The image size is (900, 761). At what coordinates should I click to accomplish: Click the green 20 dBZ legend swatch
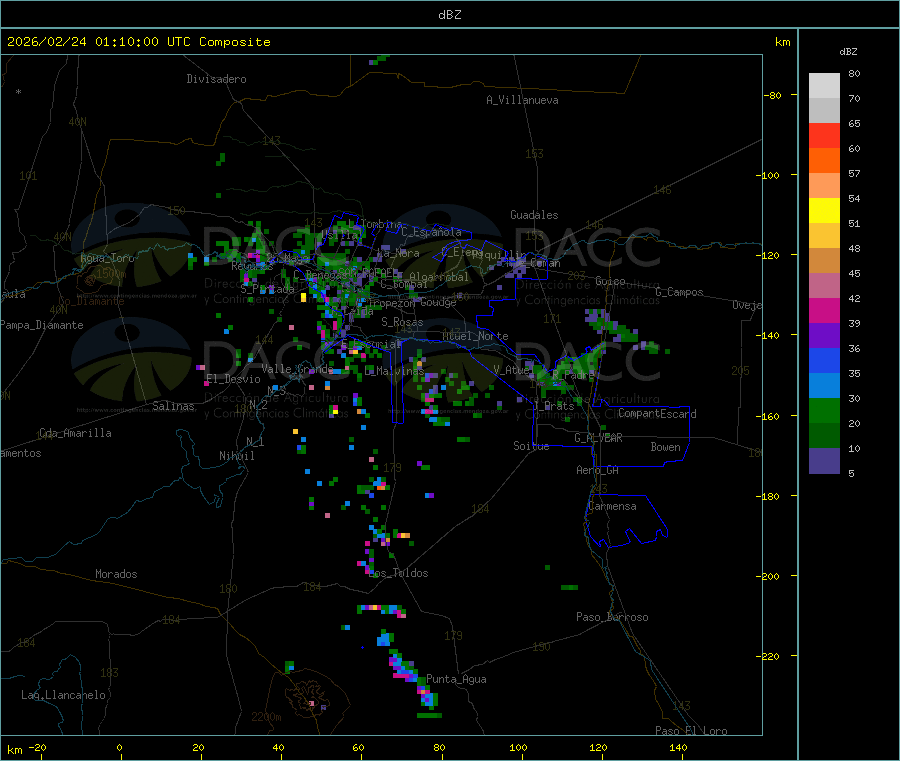[824, 410]
